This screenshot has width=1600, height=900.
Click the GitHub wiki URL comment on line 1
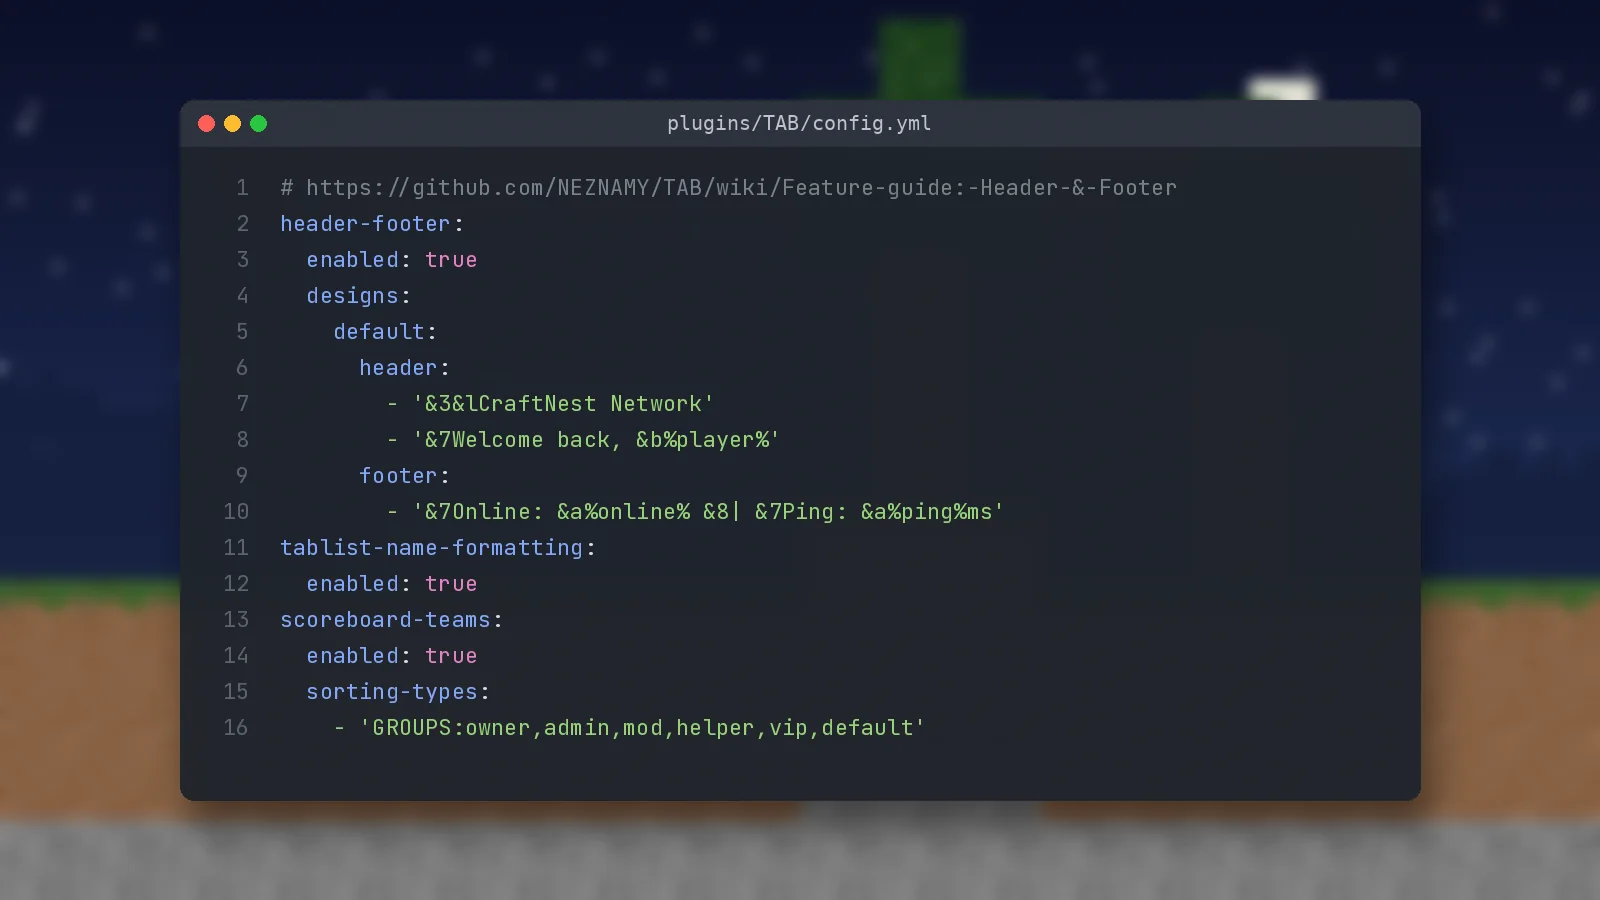click(728, 188)
